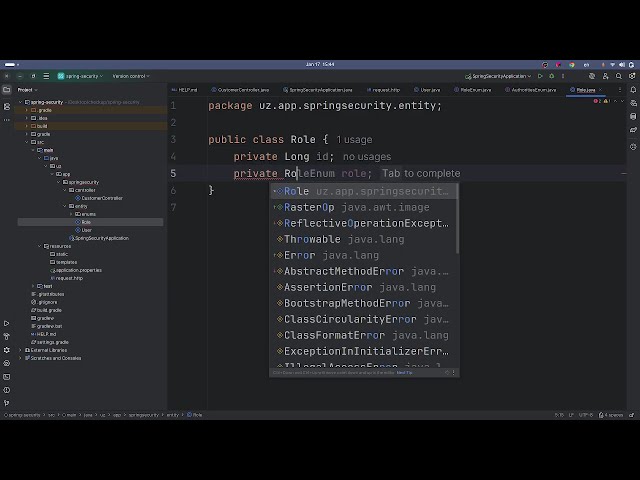The height and width of the screenshot is (480, 640).
Task: Open User class in project tree
Action: click(x=84, y=230)
